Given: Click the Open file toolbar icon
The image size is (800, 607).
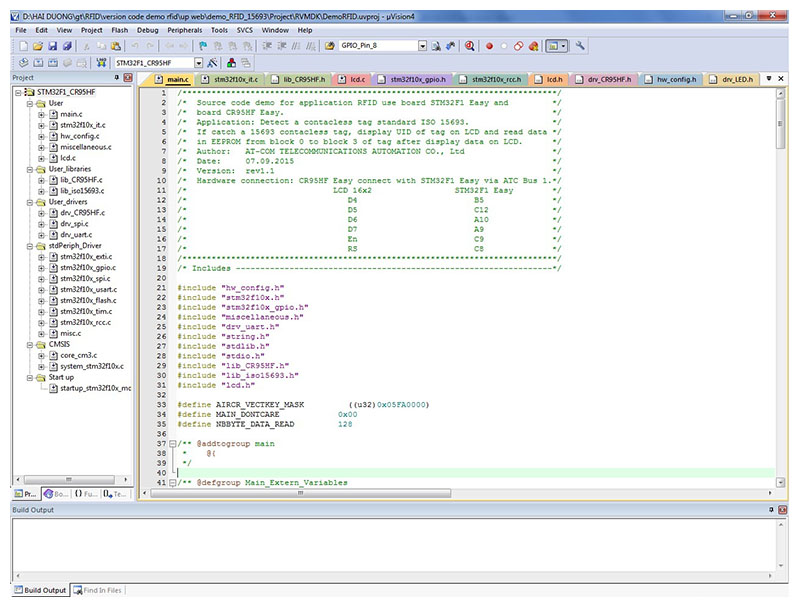Looking at the screenshot, I should [37, 46].
